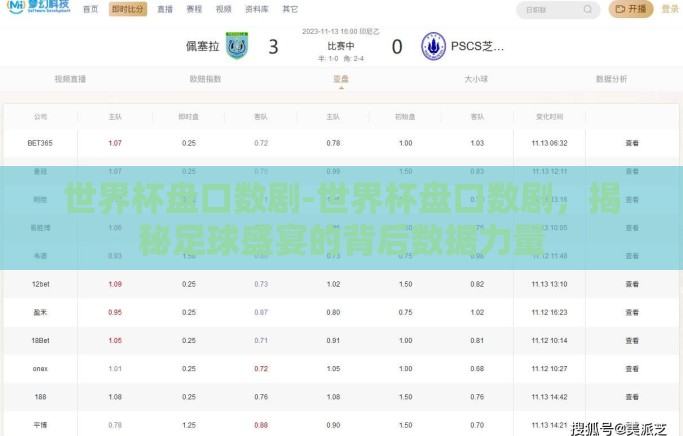Click the 188 company name

41,397
